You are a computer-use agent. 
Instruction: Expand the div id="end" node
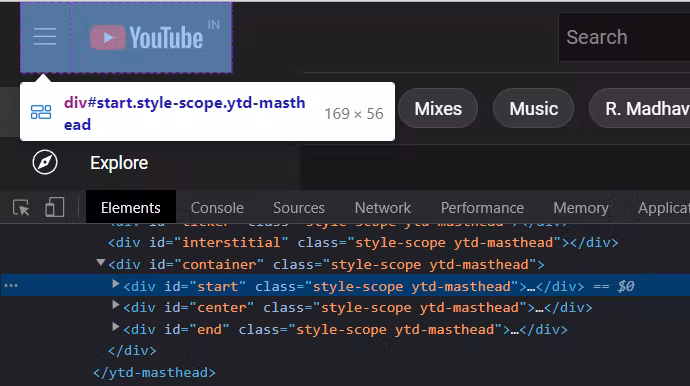click(x=116, y=327)
